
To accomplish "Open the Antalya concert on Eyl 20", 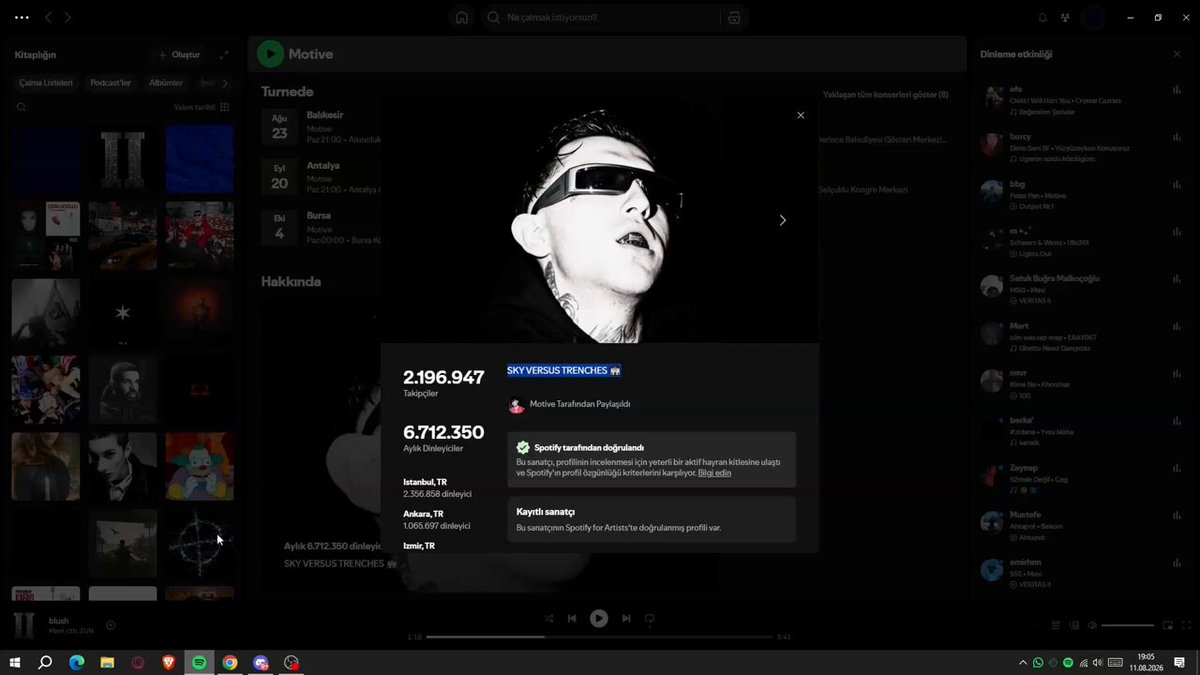I will pos(321,177).
